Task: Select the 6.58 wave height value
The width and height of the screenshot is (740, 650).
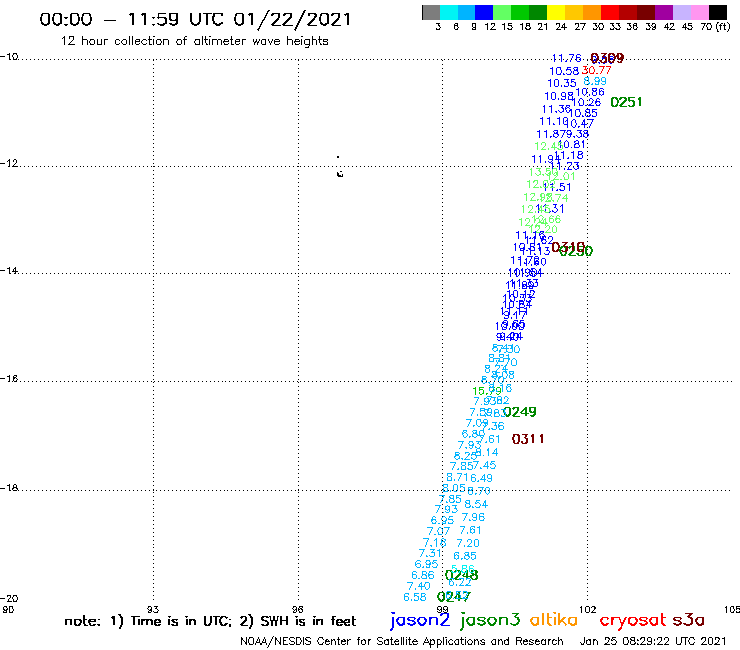Action: pyautogui.click(x=415, y=597)
